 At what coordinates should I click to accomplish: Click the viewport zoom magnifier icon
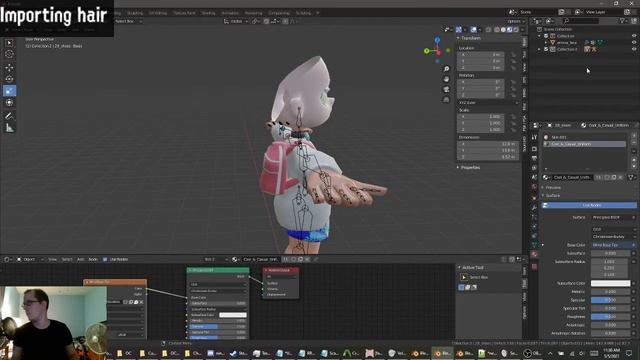446,69
